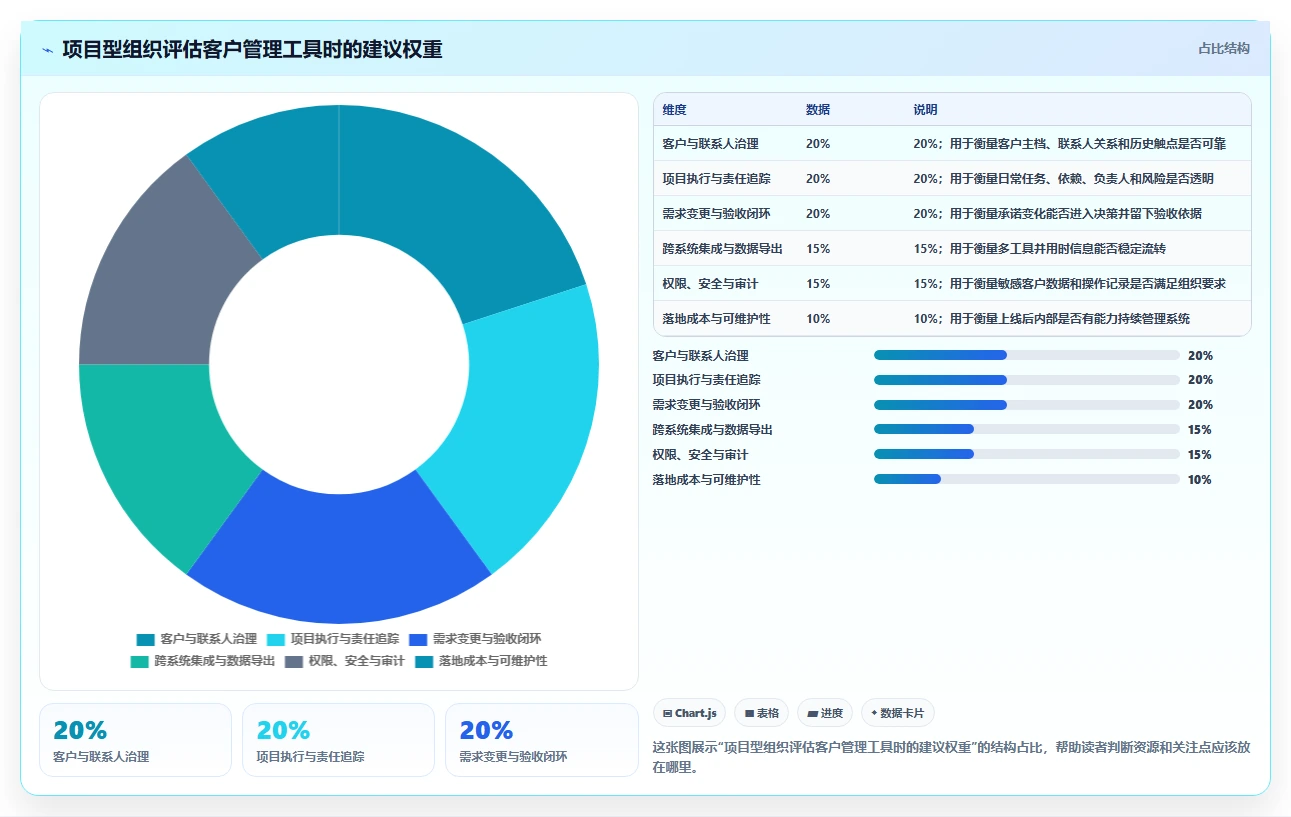The height and width of the screenshot is (817, 1291).
Task: Click the 跨系统集成与数据导出 progress bar
Action: [x=1027, y=430]
